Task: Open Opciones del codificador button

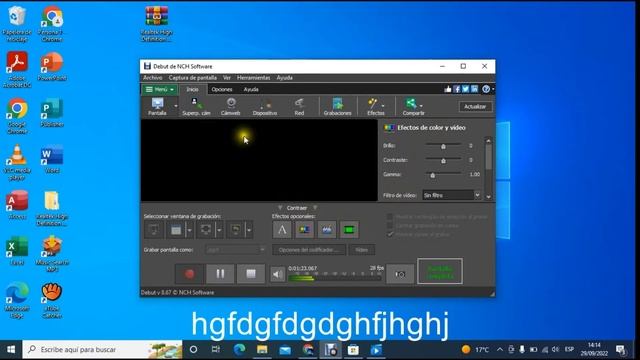Action: tap(309, 250)
